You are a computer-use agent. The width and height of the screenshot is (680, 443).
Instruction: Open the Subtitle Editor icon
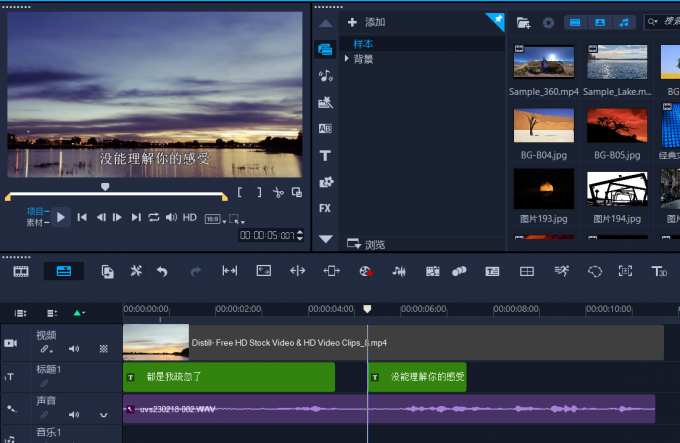coord(492,272)
